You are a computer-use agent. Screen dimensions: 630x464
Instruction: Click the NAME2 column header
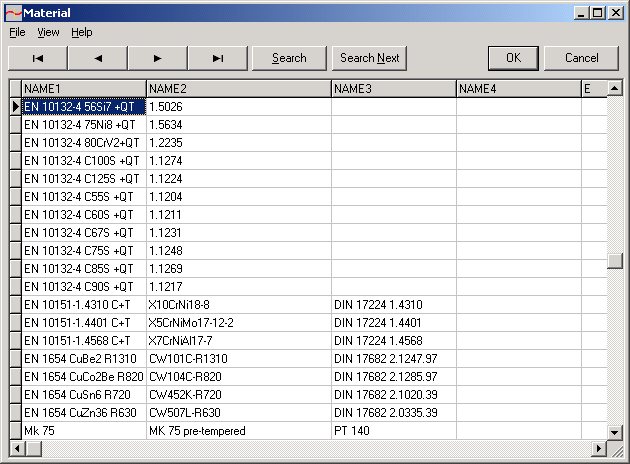(x=238, y=89)
